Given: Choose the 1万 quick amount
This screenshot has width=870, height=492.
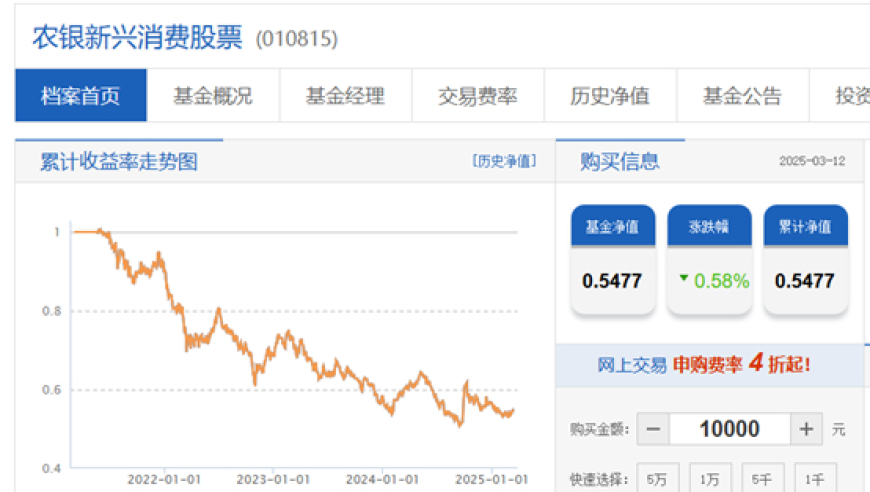Looking at the screenshot, I should (x=710, y=479).
